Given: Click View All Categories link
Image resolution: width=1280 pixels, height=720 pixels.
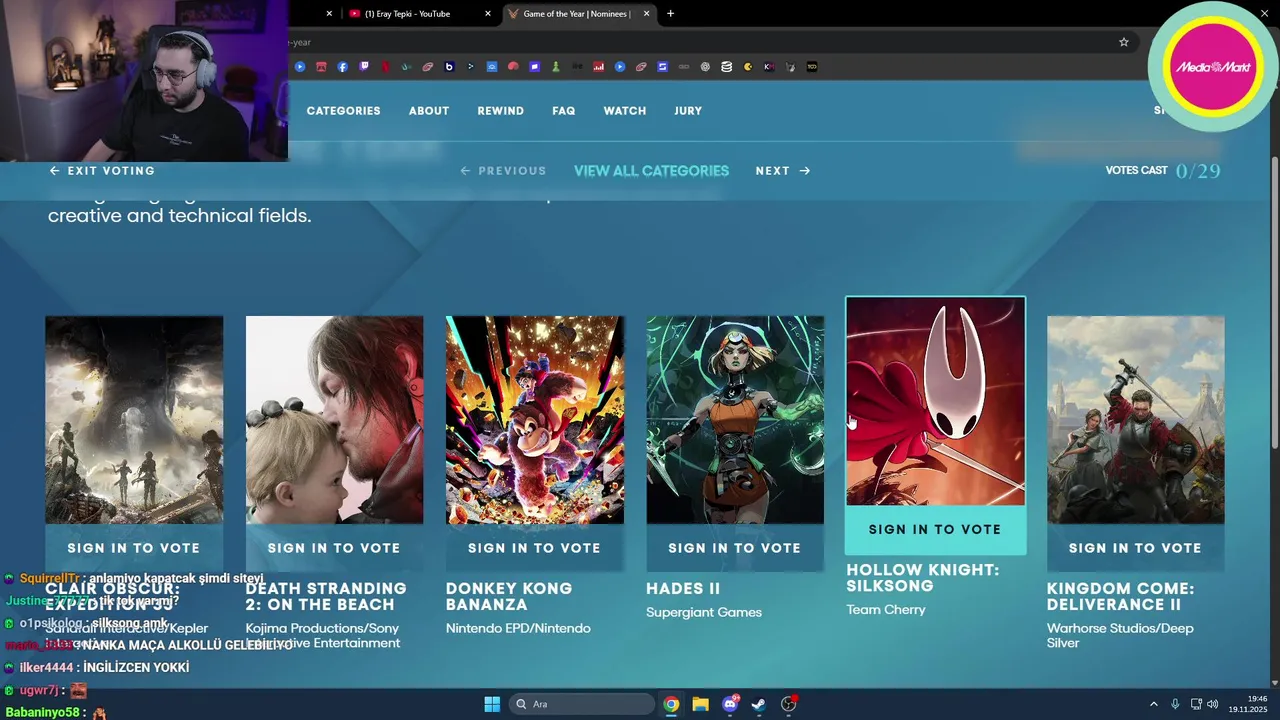Looking at the screenshot, I should [x=651, y=171].
